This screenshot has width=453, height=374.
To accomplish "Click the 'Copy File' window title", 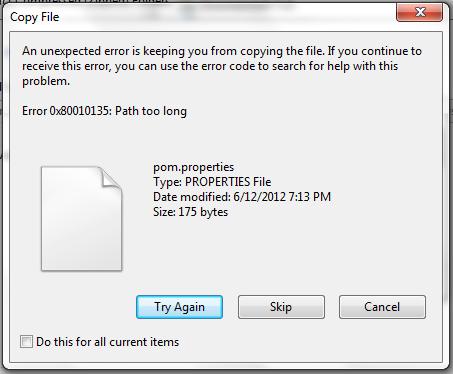I will pyautogui.click(x=35, y=17).
